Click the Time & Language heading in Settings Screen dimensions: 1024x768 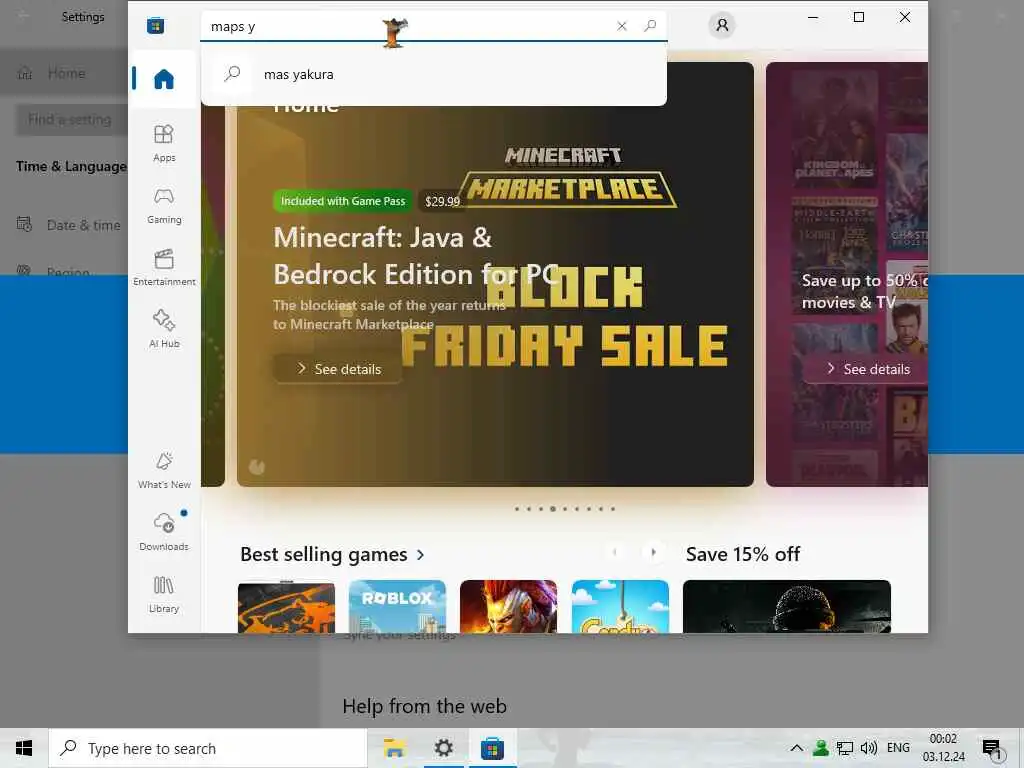[x=71, y=167]
